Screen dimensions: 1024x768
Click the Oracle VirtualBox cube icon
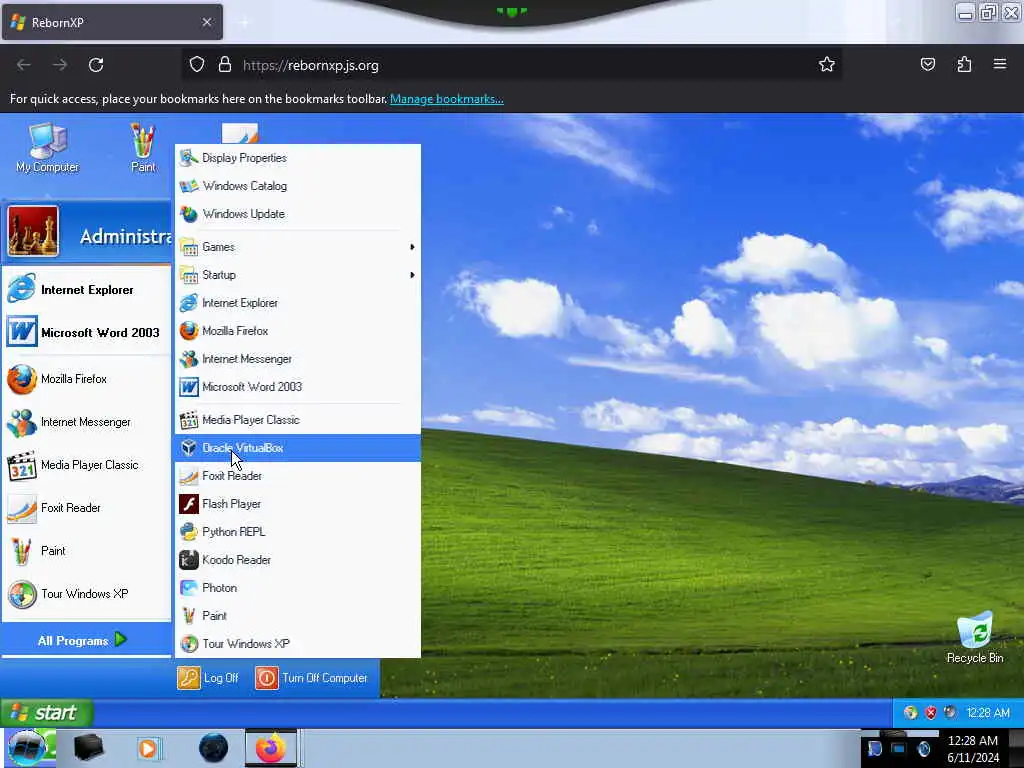point(189,448)
